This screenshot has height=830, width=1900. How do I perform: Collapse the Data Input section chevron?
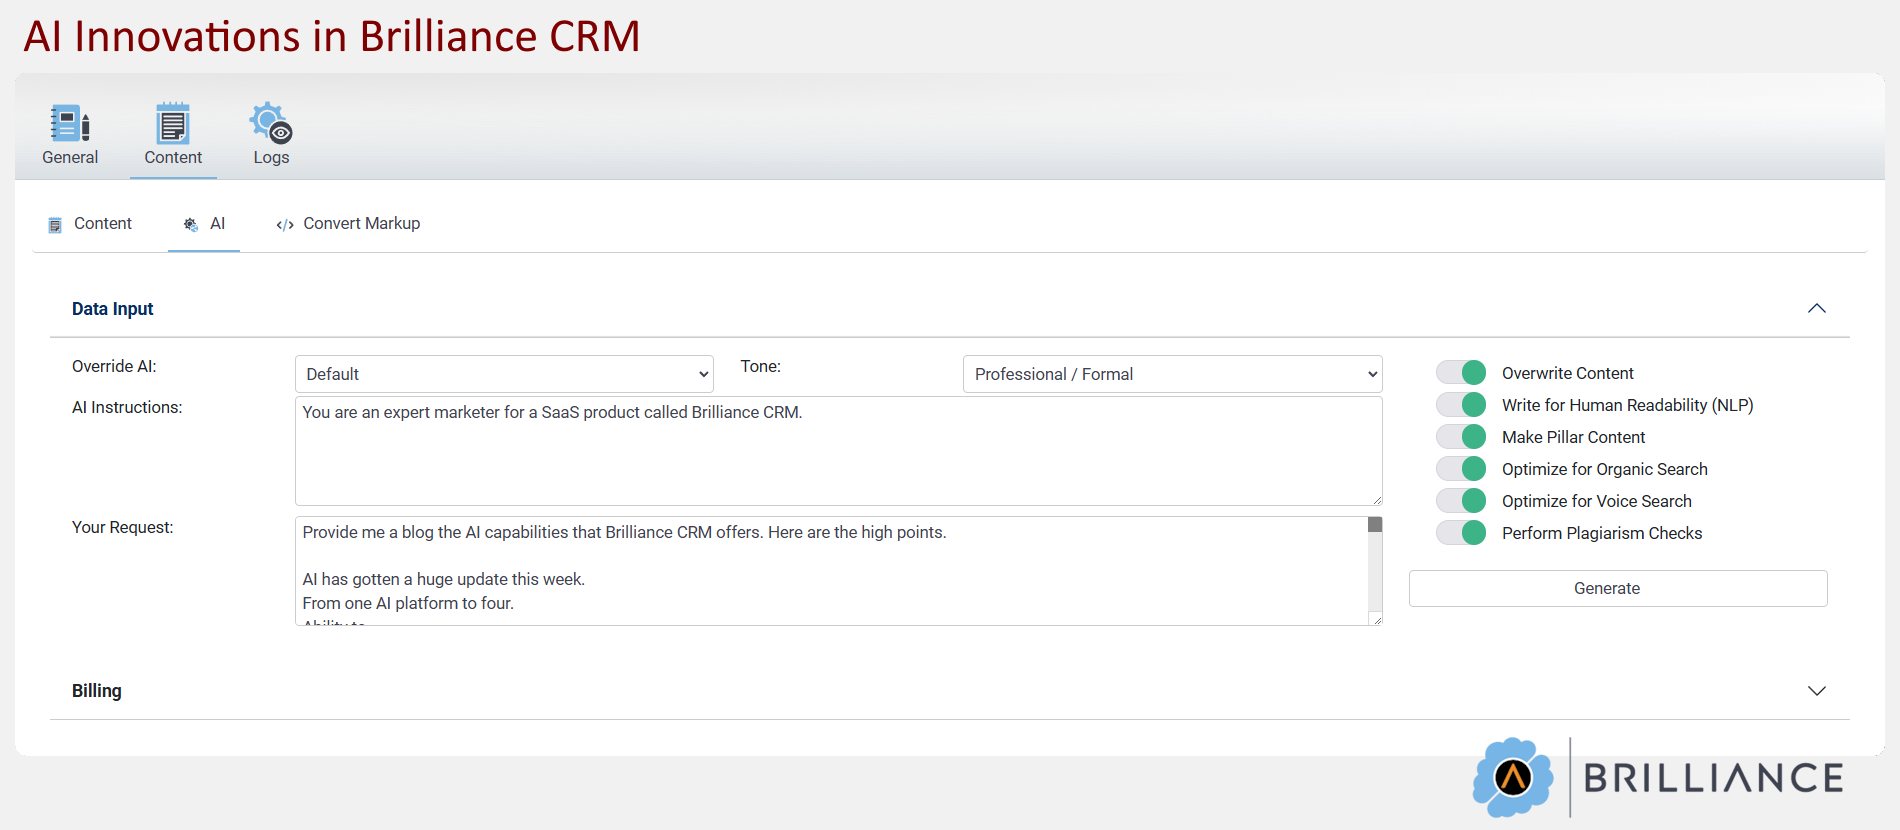point(1817,308)
